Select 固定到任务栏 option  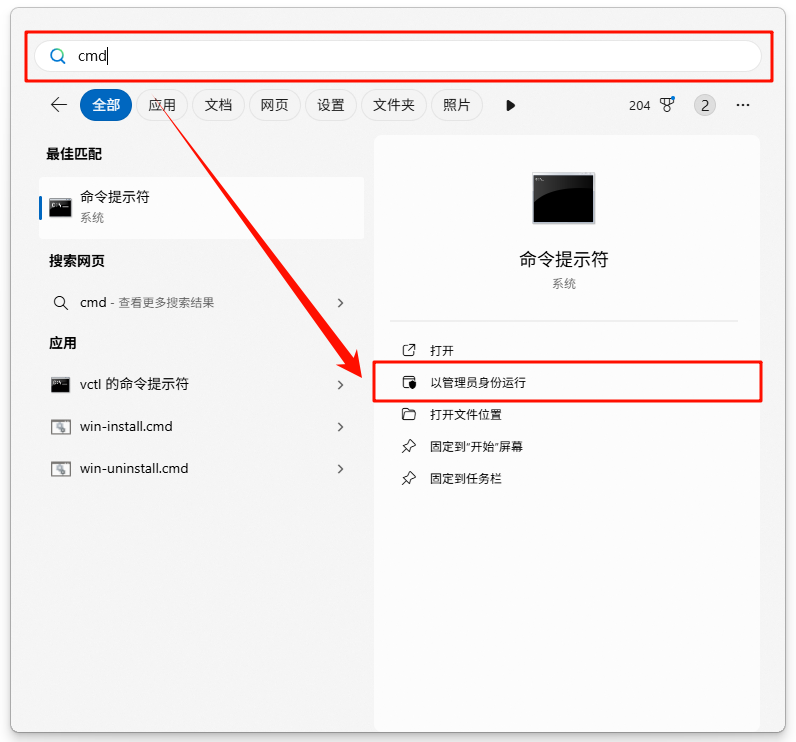click(466, 478)
